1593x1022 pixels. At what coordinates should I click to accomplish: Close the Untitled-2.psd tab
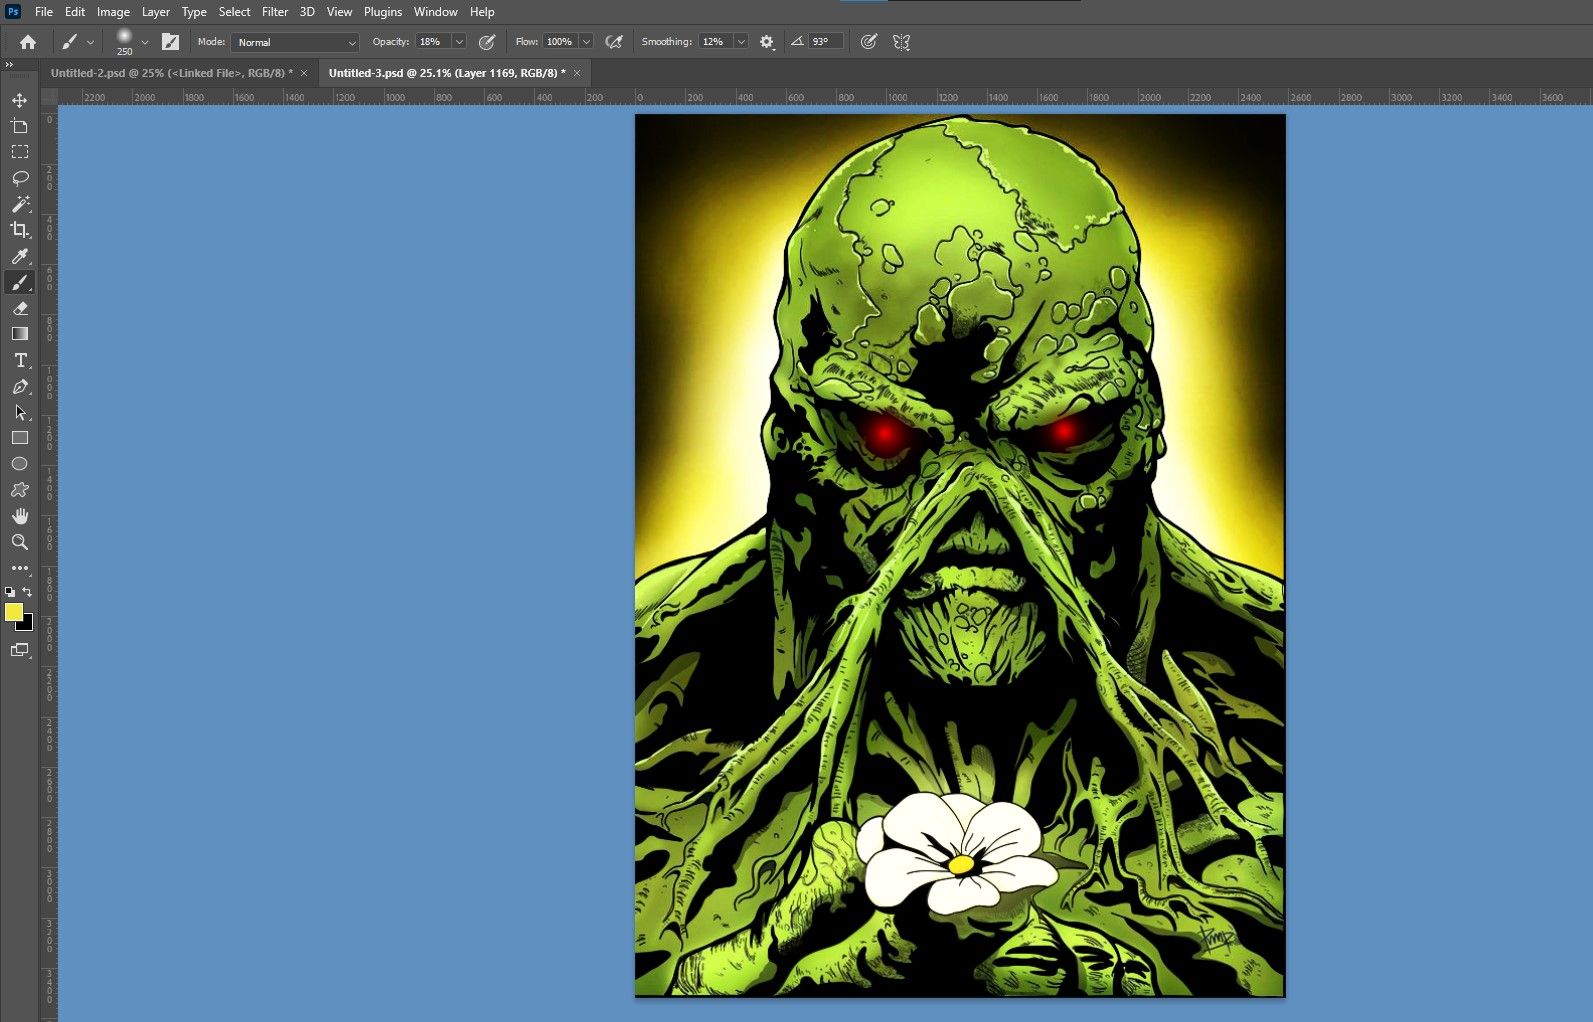pos(304,73)
